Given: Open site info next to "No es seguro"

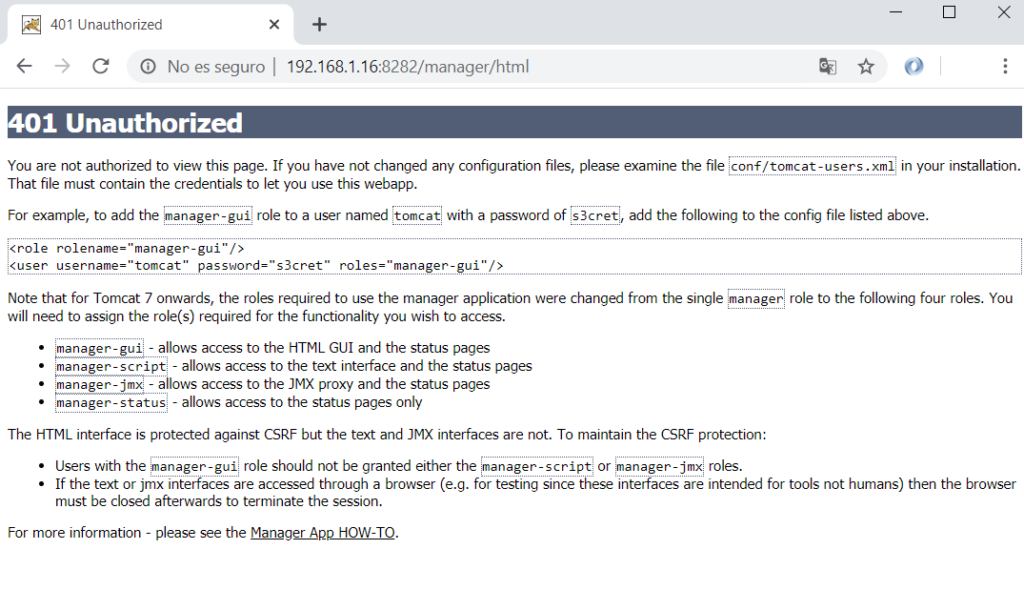Looking at the screenshot, I should coord(148,67).
